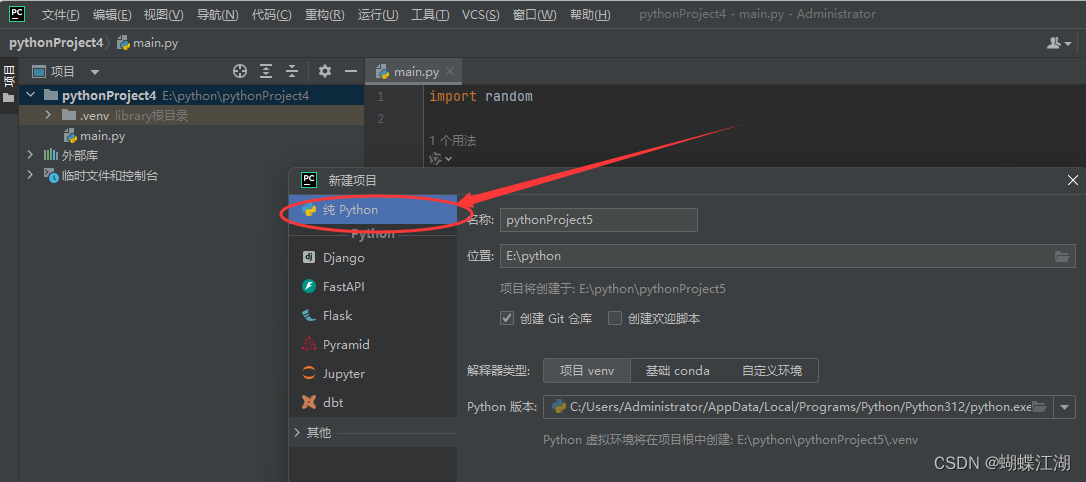The image size is (1086, 482).
Task: Click pythonProject4 breadcrumb in navigation bar
Action: pyautogui.click(x=55, y=43)
